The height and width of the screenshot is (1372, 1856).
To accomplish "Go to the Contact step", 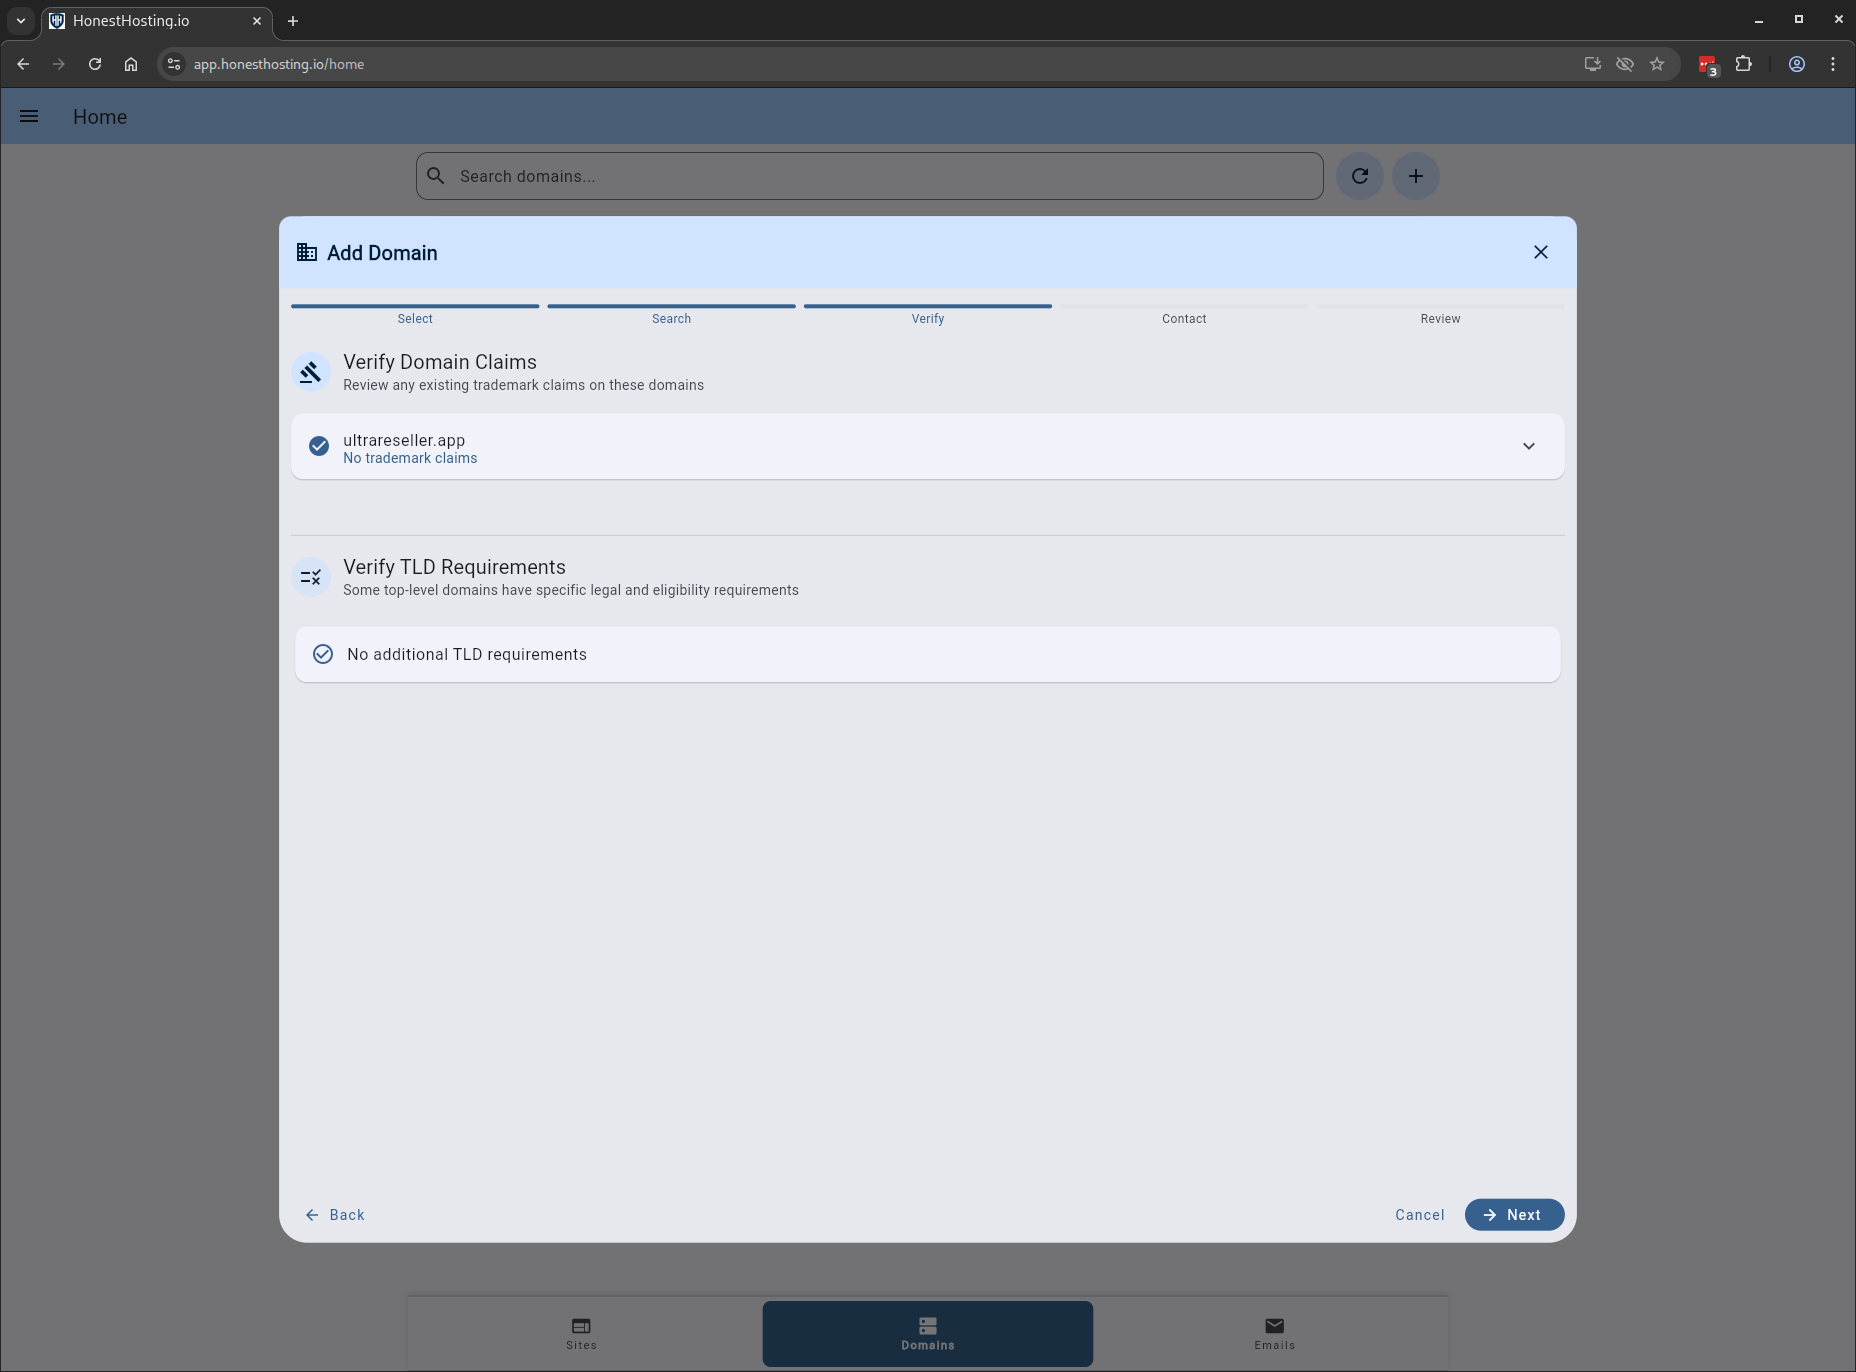I will [1184, 318].
